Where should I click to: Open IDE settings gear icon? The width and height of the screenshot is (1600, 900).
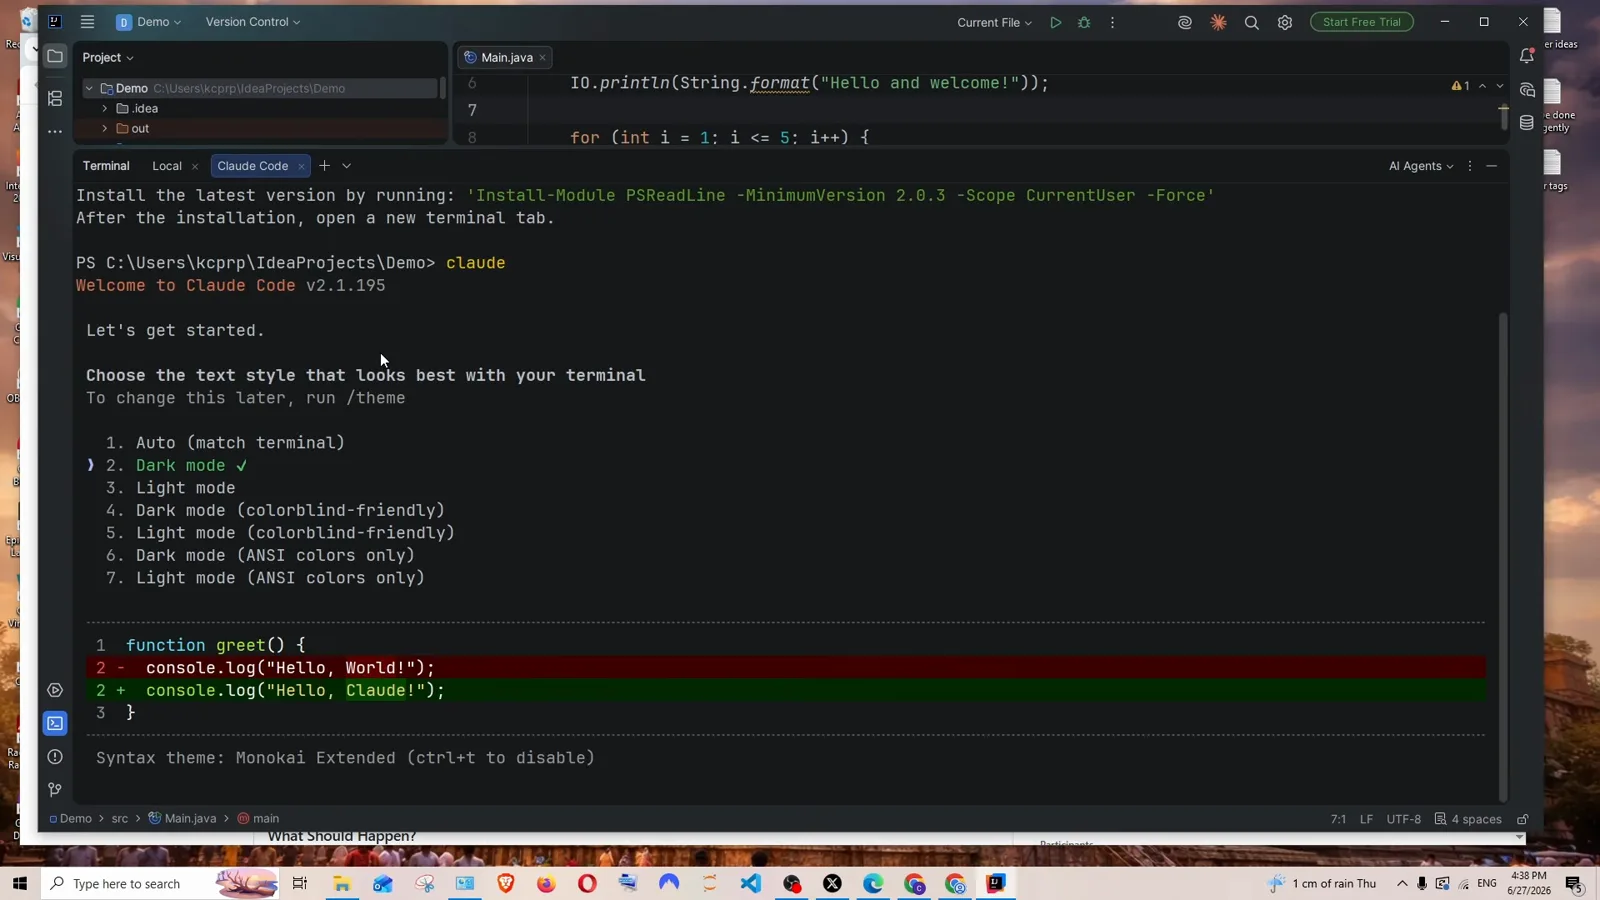coord(1285,22)
